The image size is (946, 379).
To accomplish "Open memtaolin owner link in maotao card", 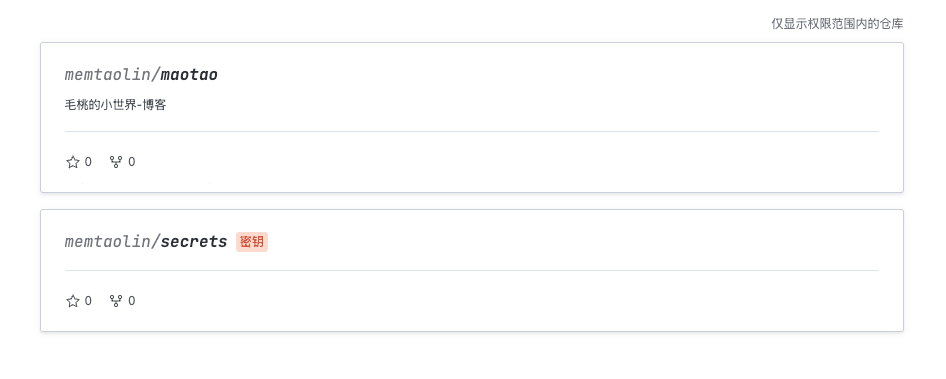I will tap(107, 75).
